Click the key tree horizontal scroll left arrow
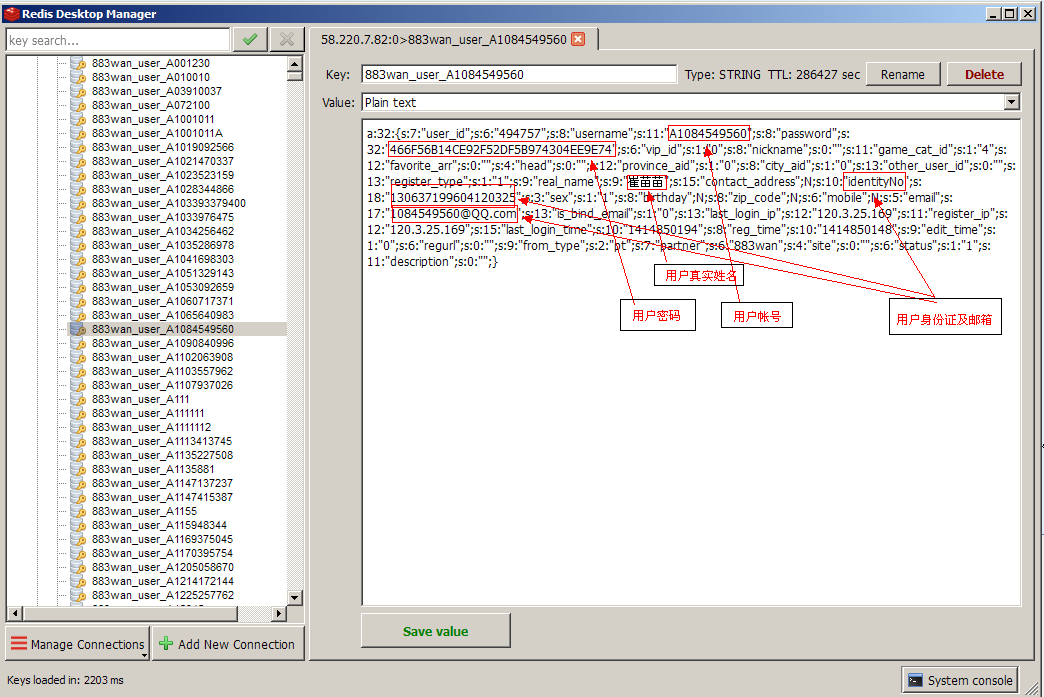 pyautogui.click(x=15, y=612)
